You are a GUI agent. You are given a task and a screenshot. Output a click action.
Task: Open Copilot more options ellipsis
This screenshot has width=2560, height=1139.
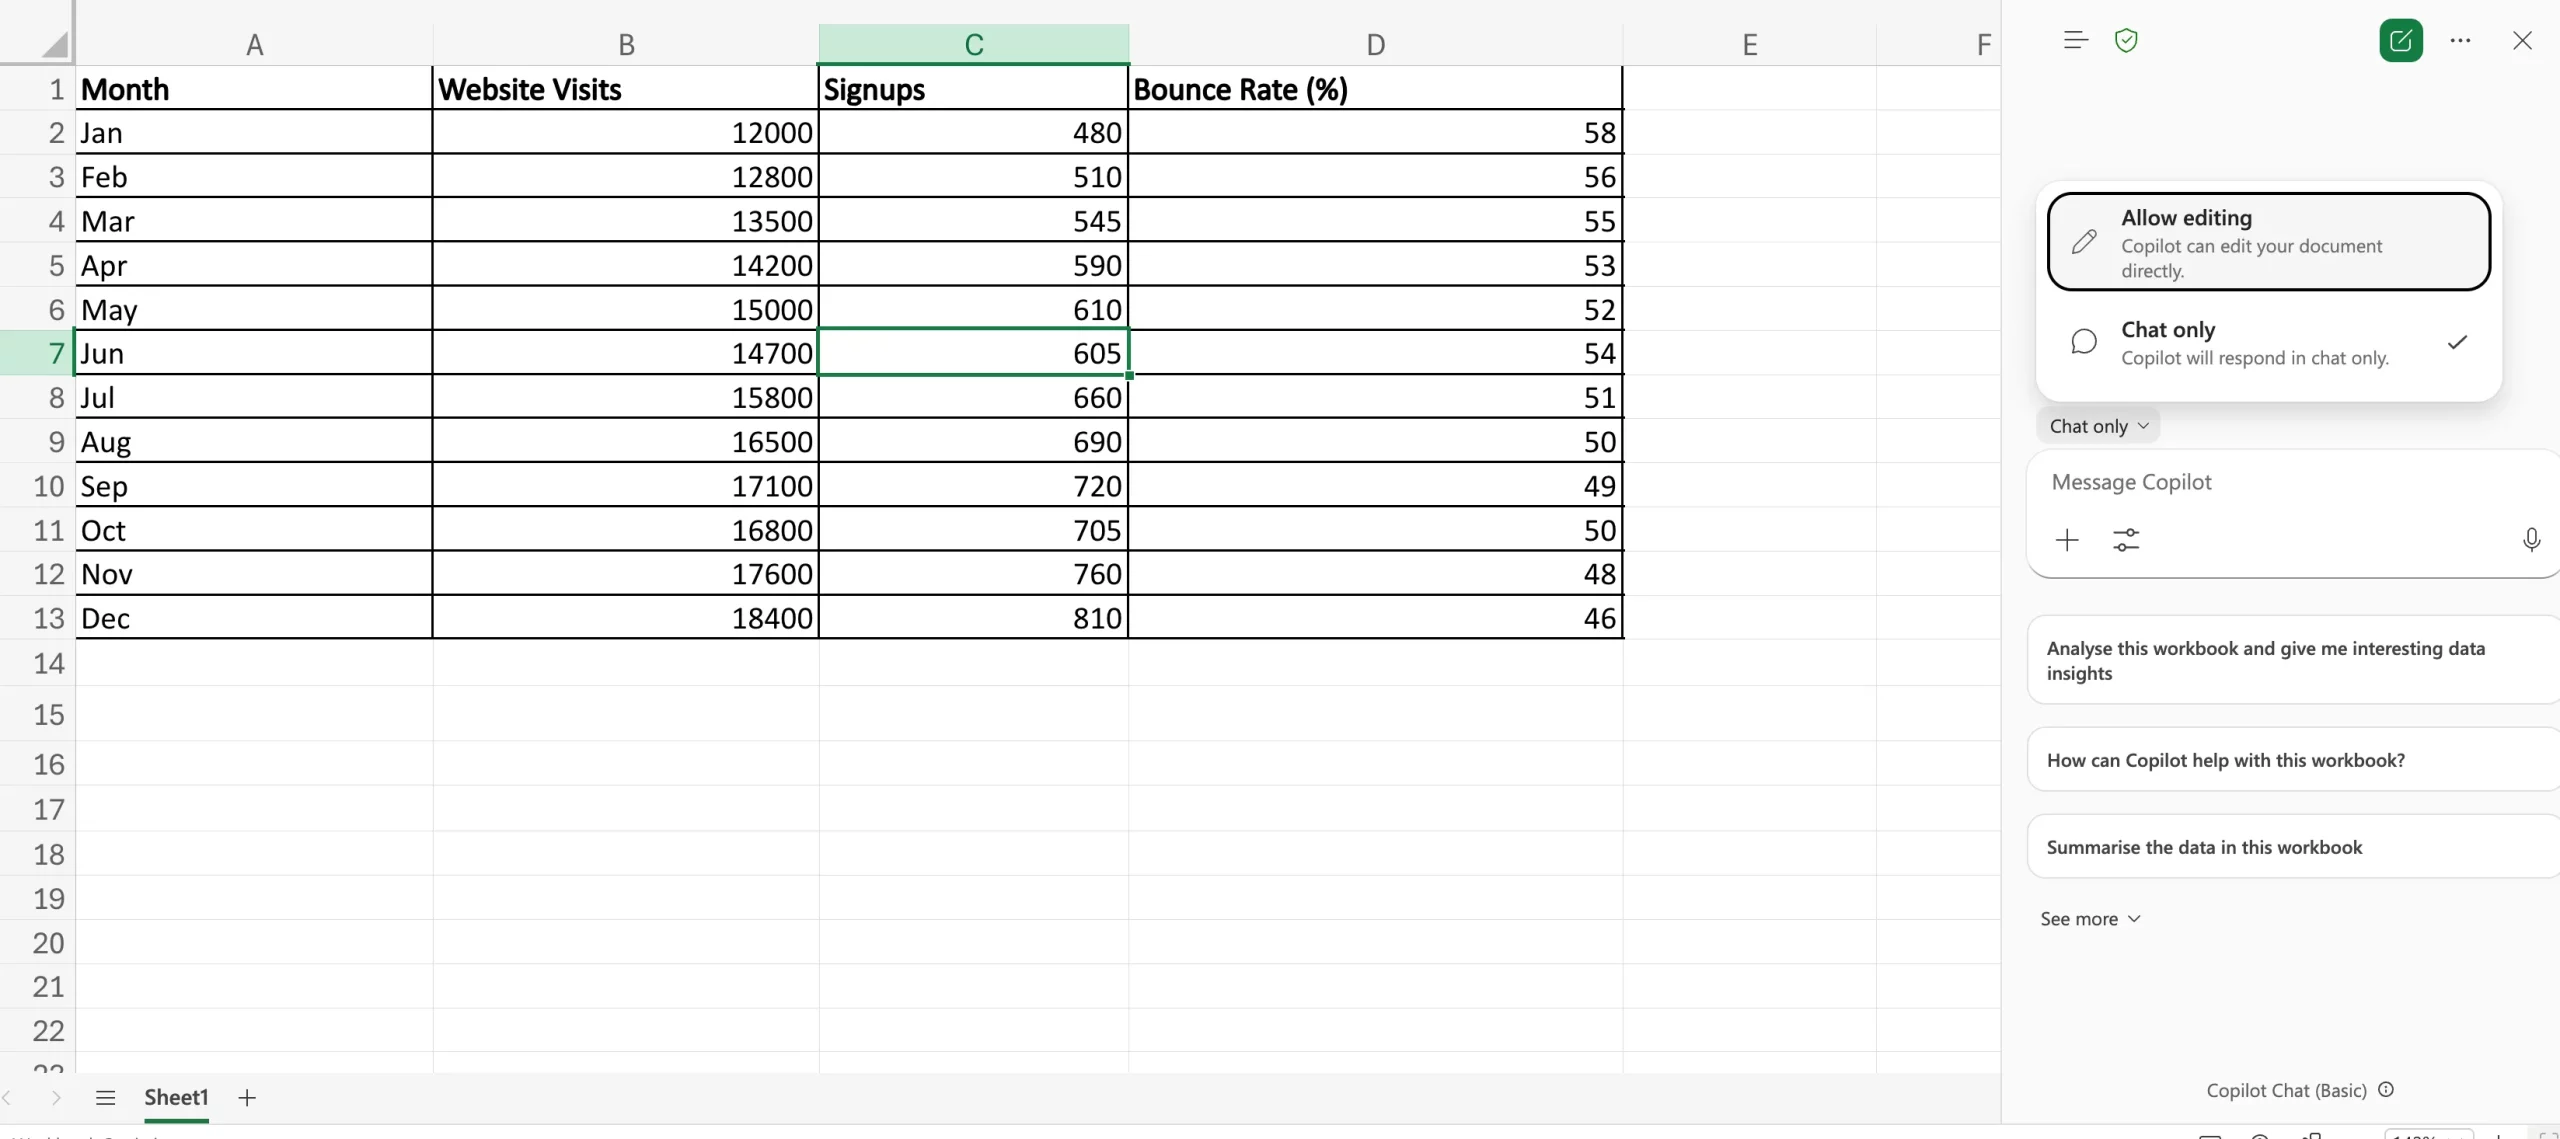point(2460,41)
